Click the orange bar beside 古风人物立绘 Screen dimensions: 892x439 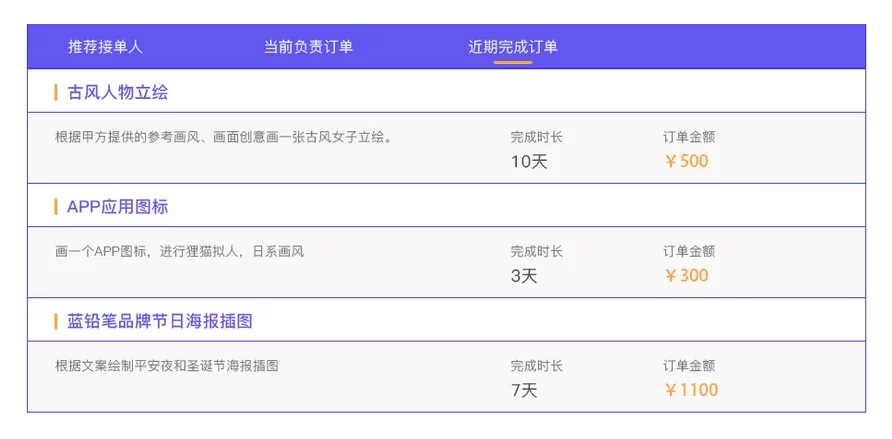(56, 93)
